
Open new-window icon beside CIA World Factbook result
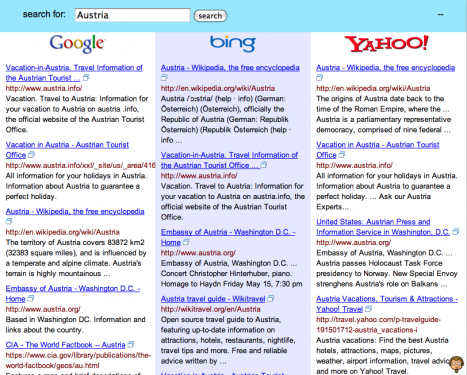pyautogui.click(x=131, y=344)
